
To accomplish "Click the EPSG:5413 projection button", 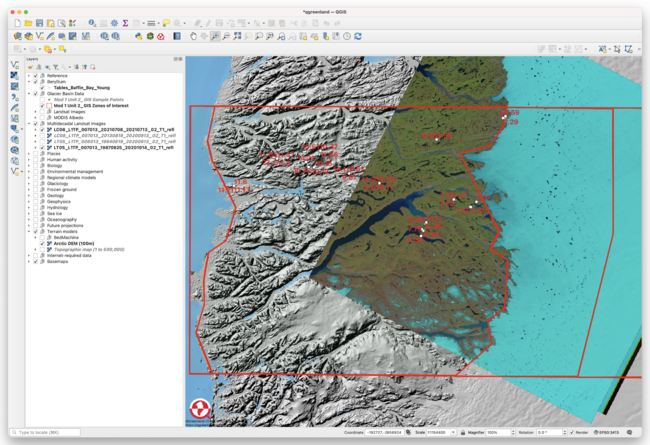I will (607, 432).
